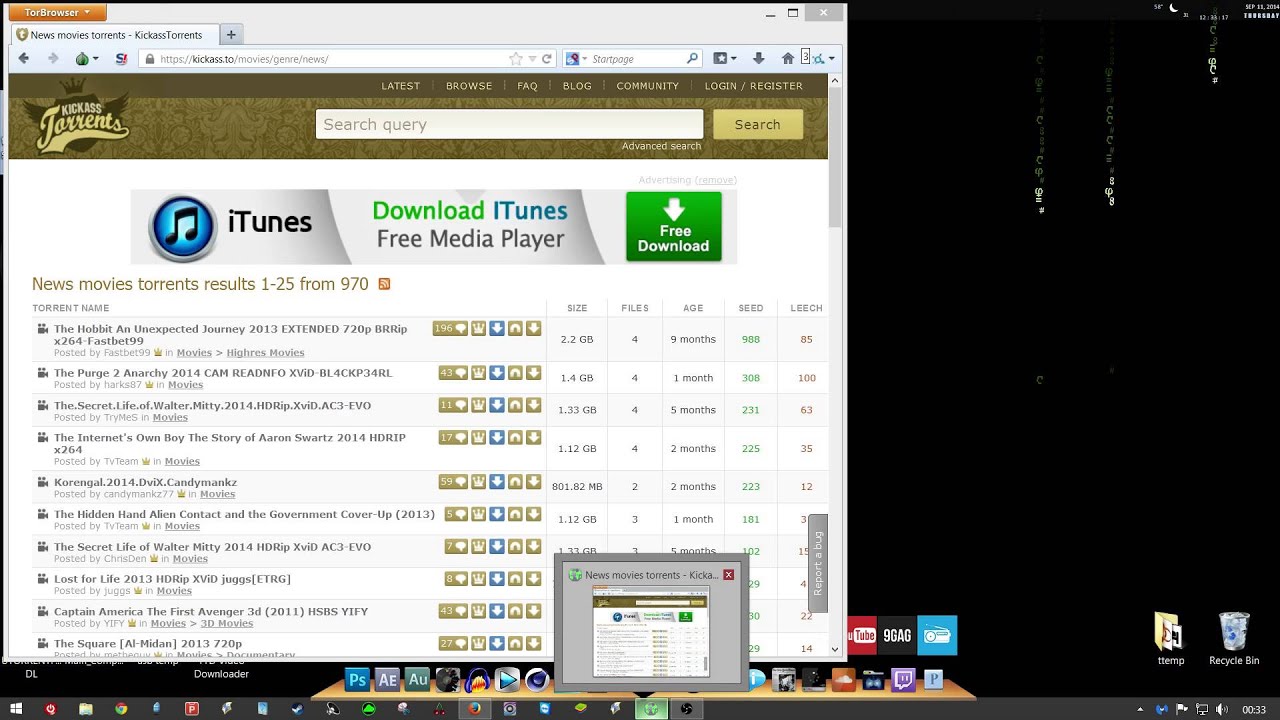Open the Highres Movies category link
The height and width of the screenshot is (720, 1280).
click(265, 353)
